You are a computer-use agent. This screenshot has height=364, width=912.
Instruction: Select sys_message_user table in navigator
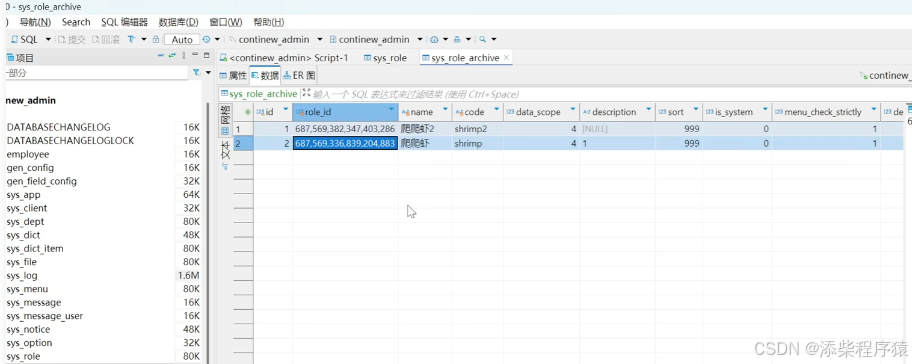[45, 316]
